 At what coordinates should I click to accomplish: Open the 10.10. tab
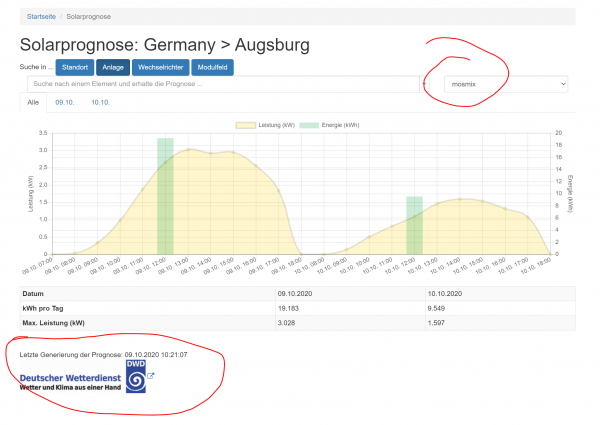click(100, 103)
